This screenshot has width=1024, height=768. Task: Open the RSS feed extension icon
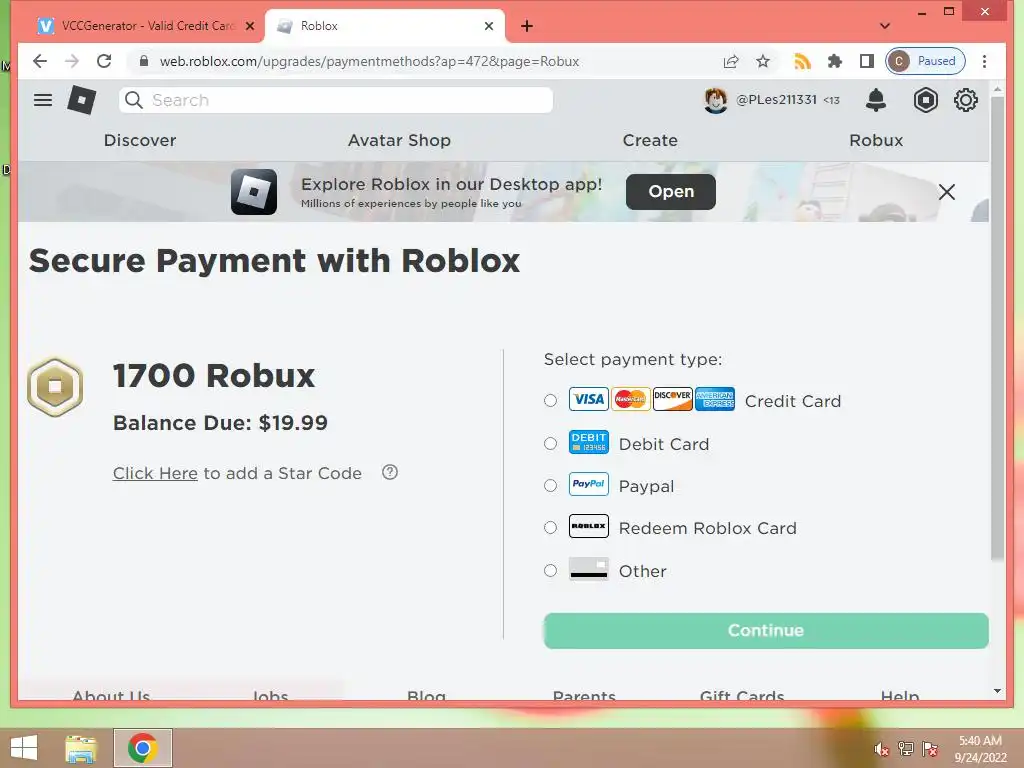802,61
